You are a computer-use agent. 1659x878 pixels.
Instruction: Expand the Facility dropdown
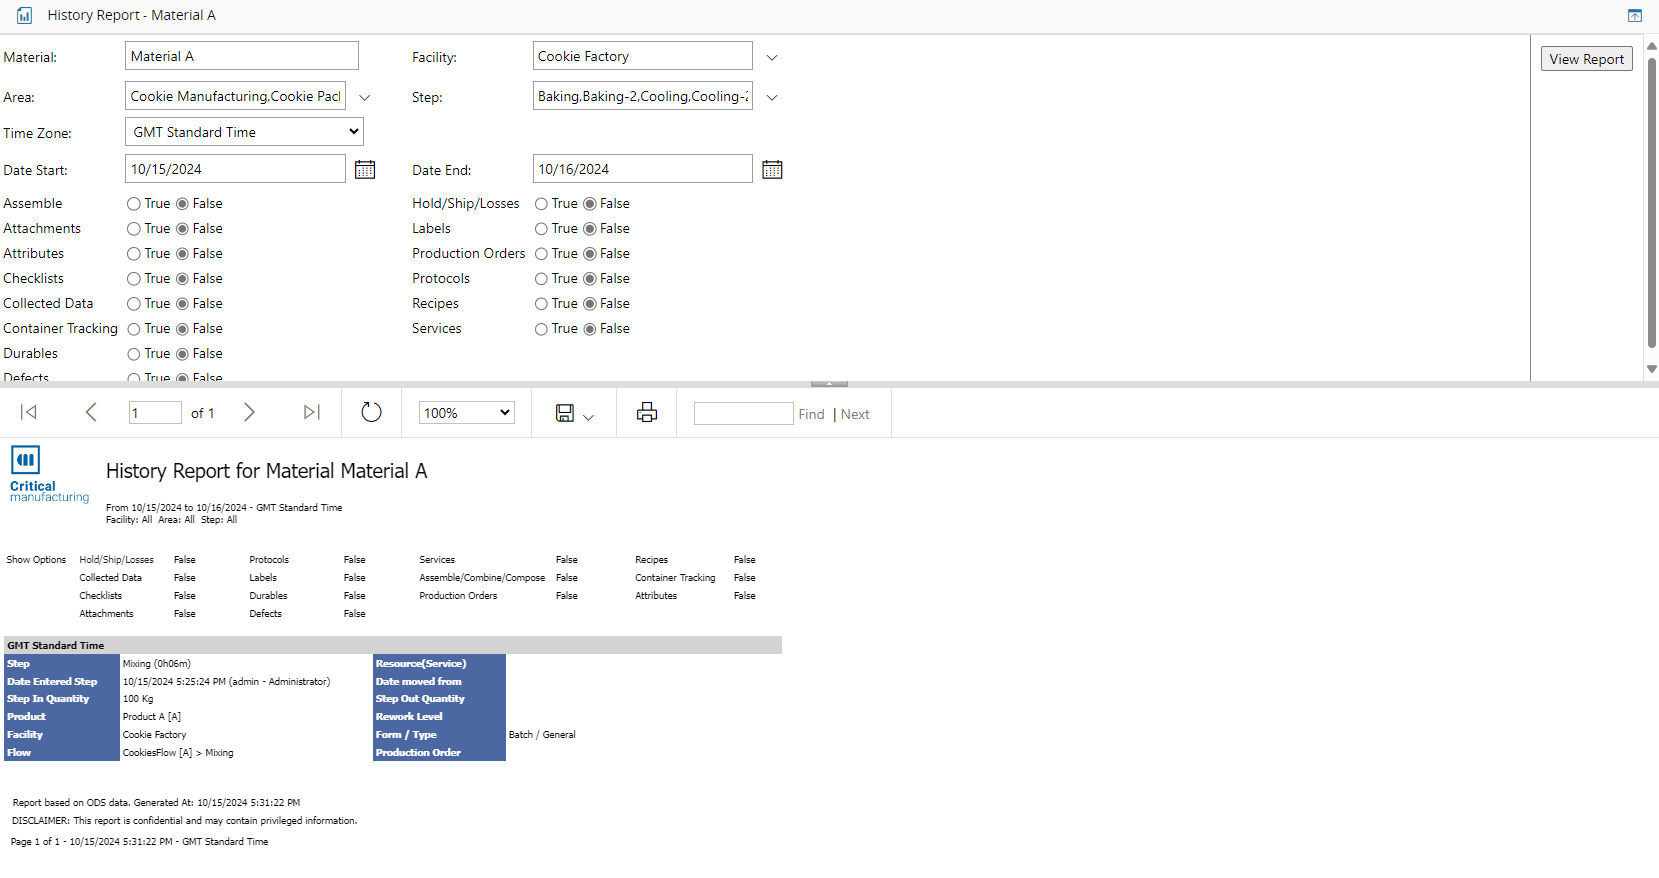pyautogui.click(x=772, y=58)
